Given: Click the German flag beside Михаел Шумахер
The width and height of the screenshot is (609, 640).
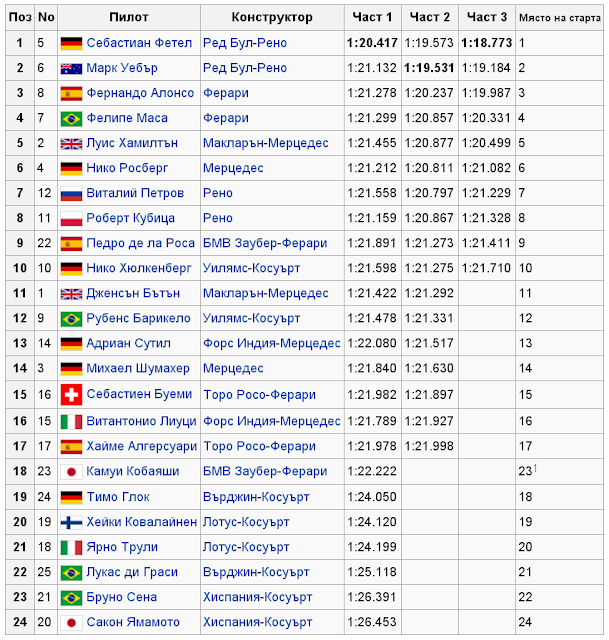Looking at the screenshot, I should (71, 369).
